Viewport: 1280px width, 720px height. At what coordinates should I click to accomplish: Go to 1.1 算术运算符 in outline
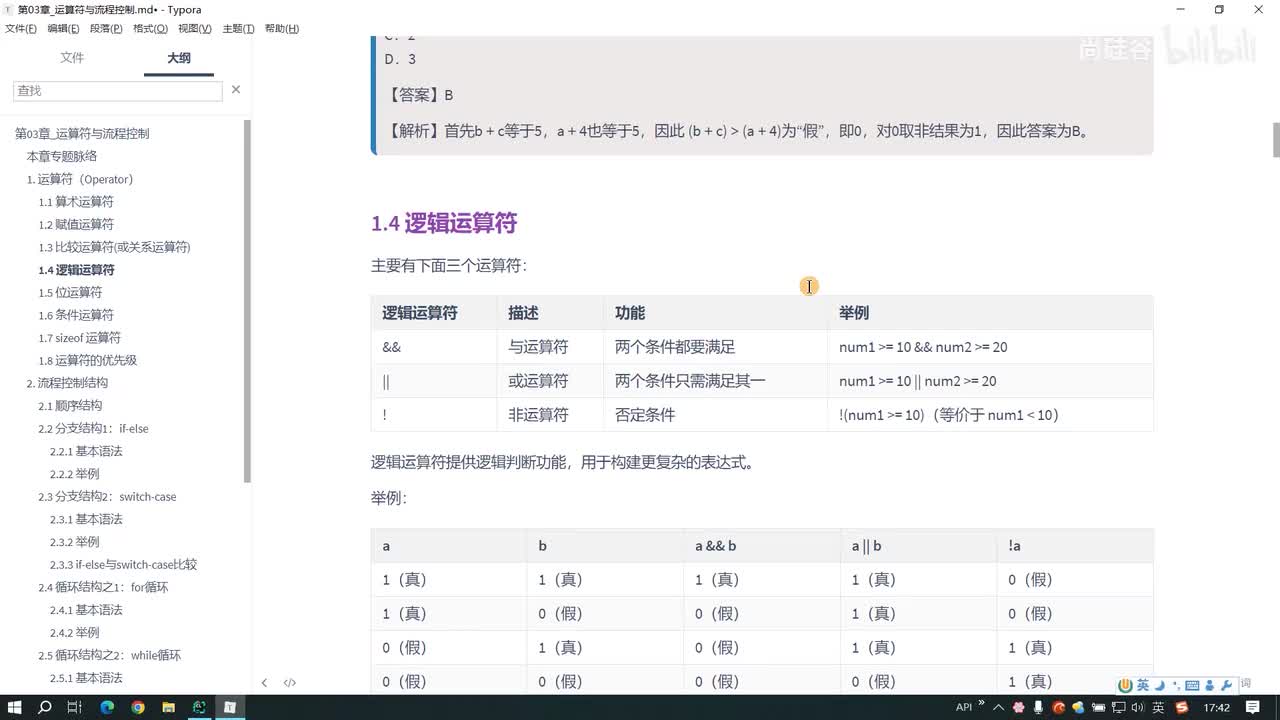pyautogui.click(x=76, y=202)
